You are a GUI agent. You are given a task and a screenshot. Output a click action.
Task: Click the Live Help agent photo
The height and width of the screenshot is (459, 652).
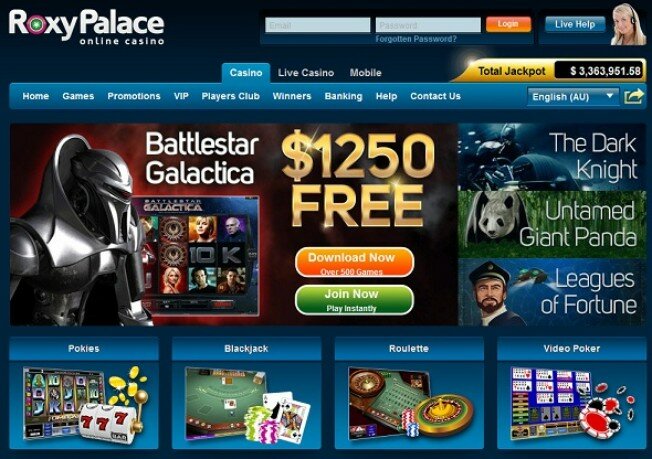point(628,24)
